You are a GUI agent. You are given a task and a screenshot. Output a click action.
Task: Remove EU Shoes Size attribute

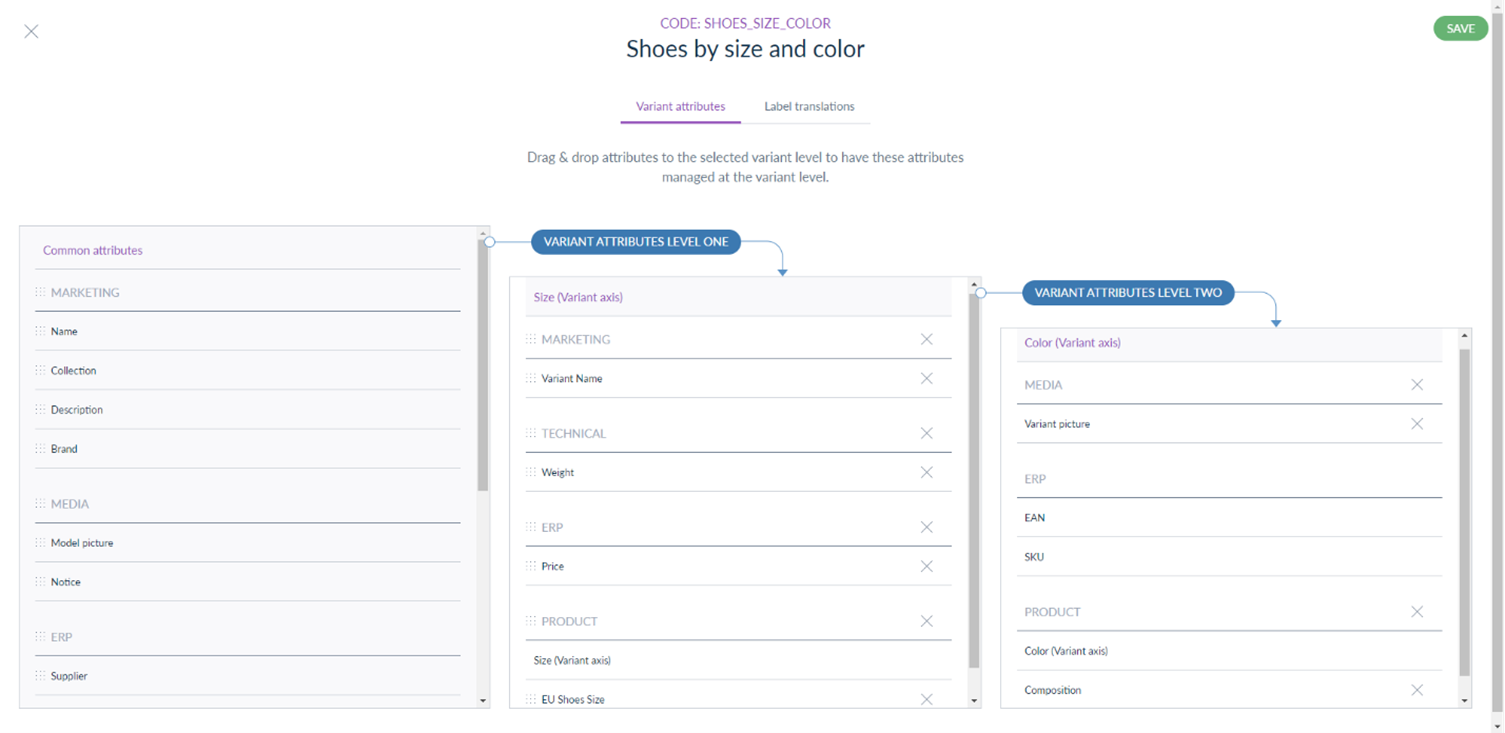pos(926,700)
